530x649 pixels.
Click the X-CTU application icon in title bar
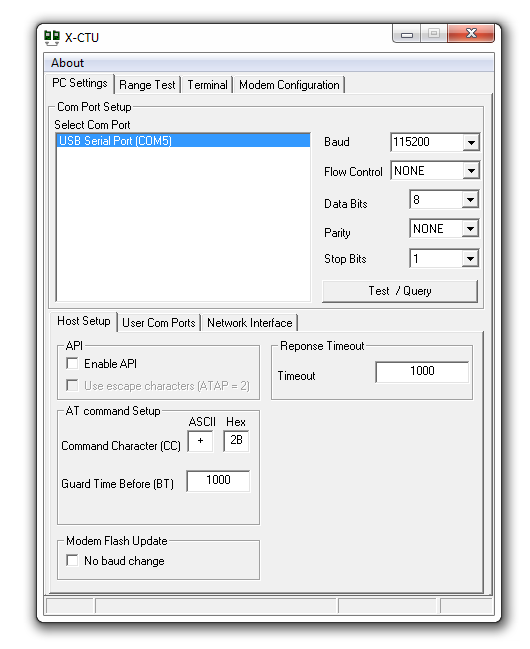coord(52,38)
